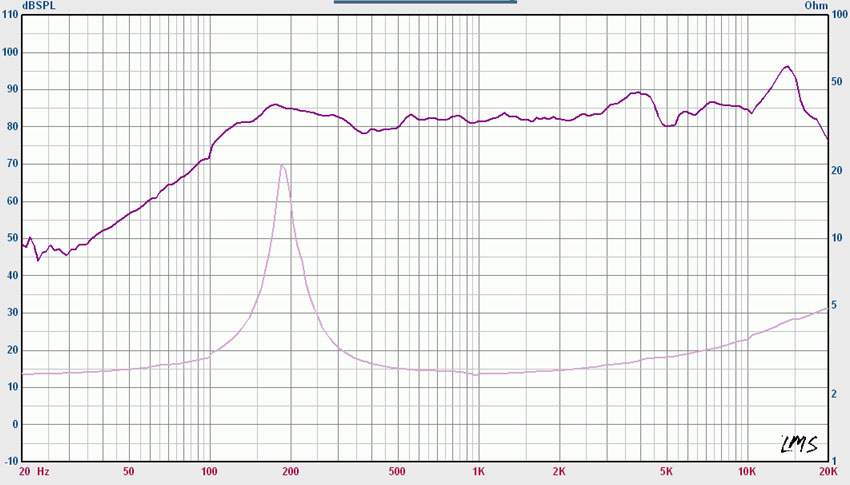Click the 500 Hz frequency axis label

(x=397, y=471)
